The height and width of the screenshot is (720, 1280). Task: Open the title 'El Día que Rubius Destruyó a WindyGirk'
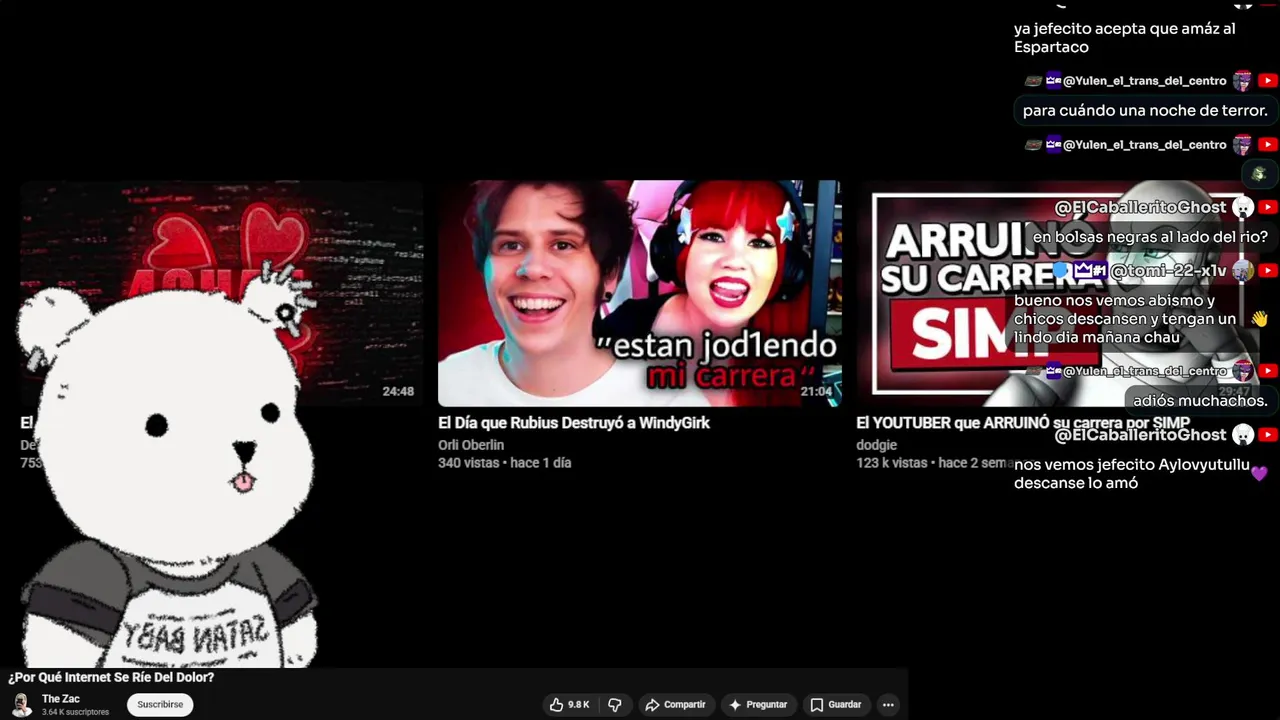[574, 423]
